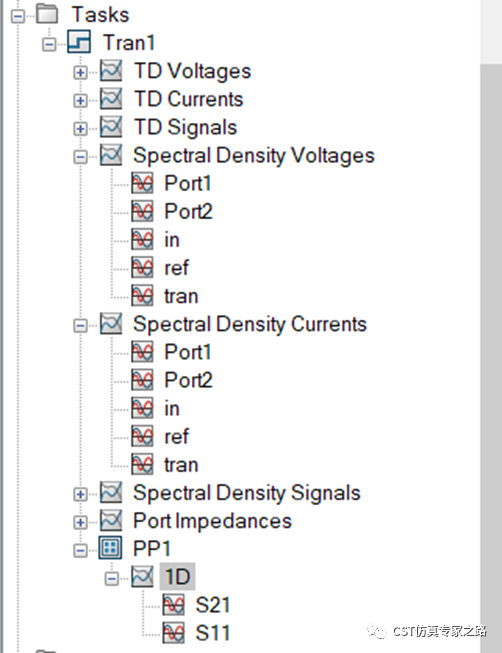Click the S11 result curve icon
The width and height of the screenshot is (502, 653).
(173, 633)
